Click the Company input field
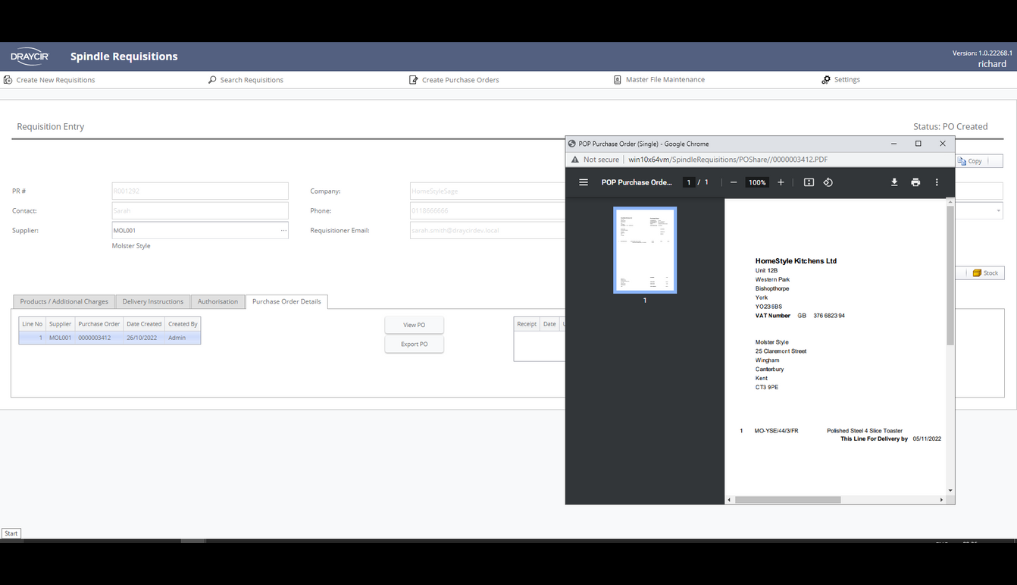 pyautogui.click(x=488, y=191)
